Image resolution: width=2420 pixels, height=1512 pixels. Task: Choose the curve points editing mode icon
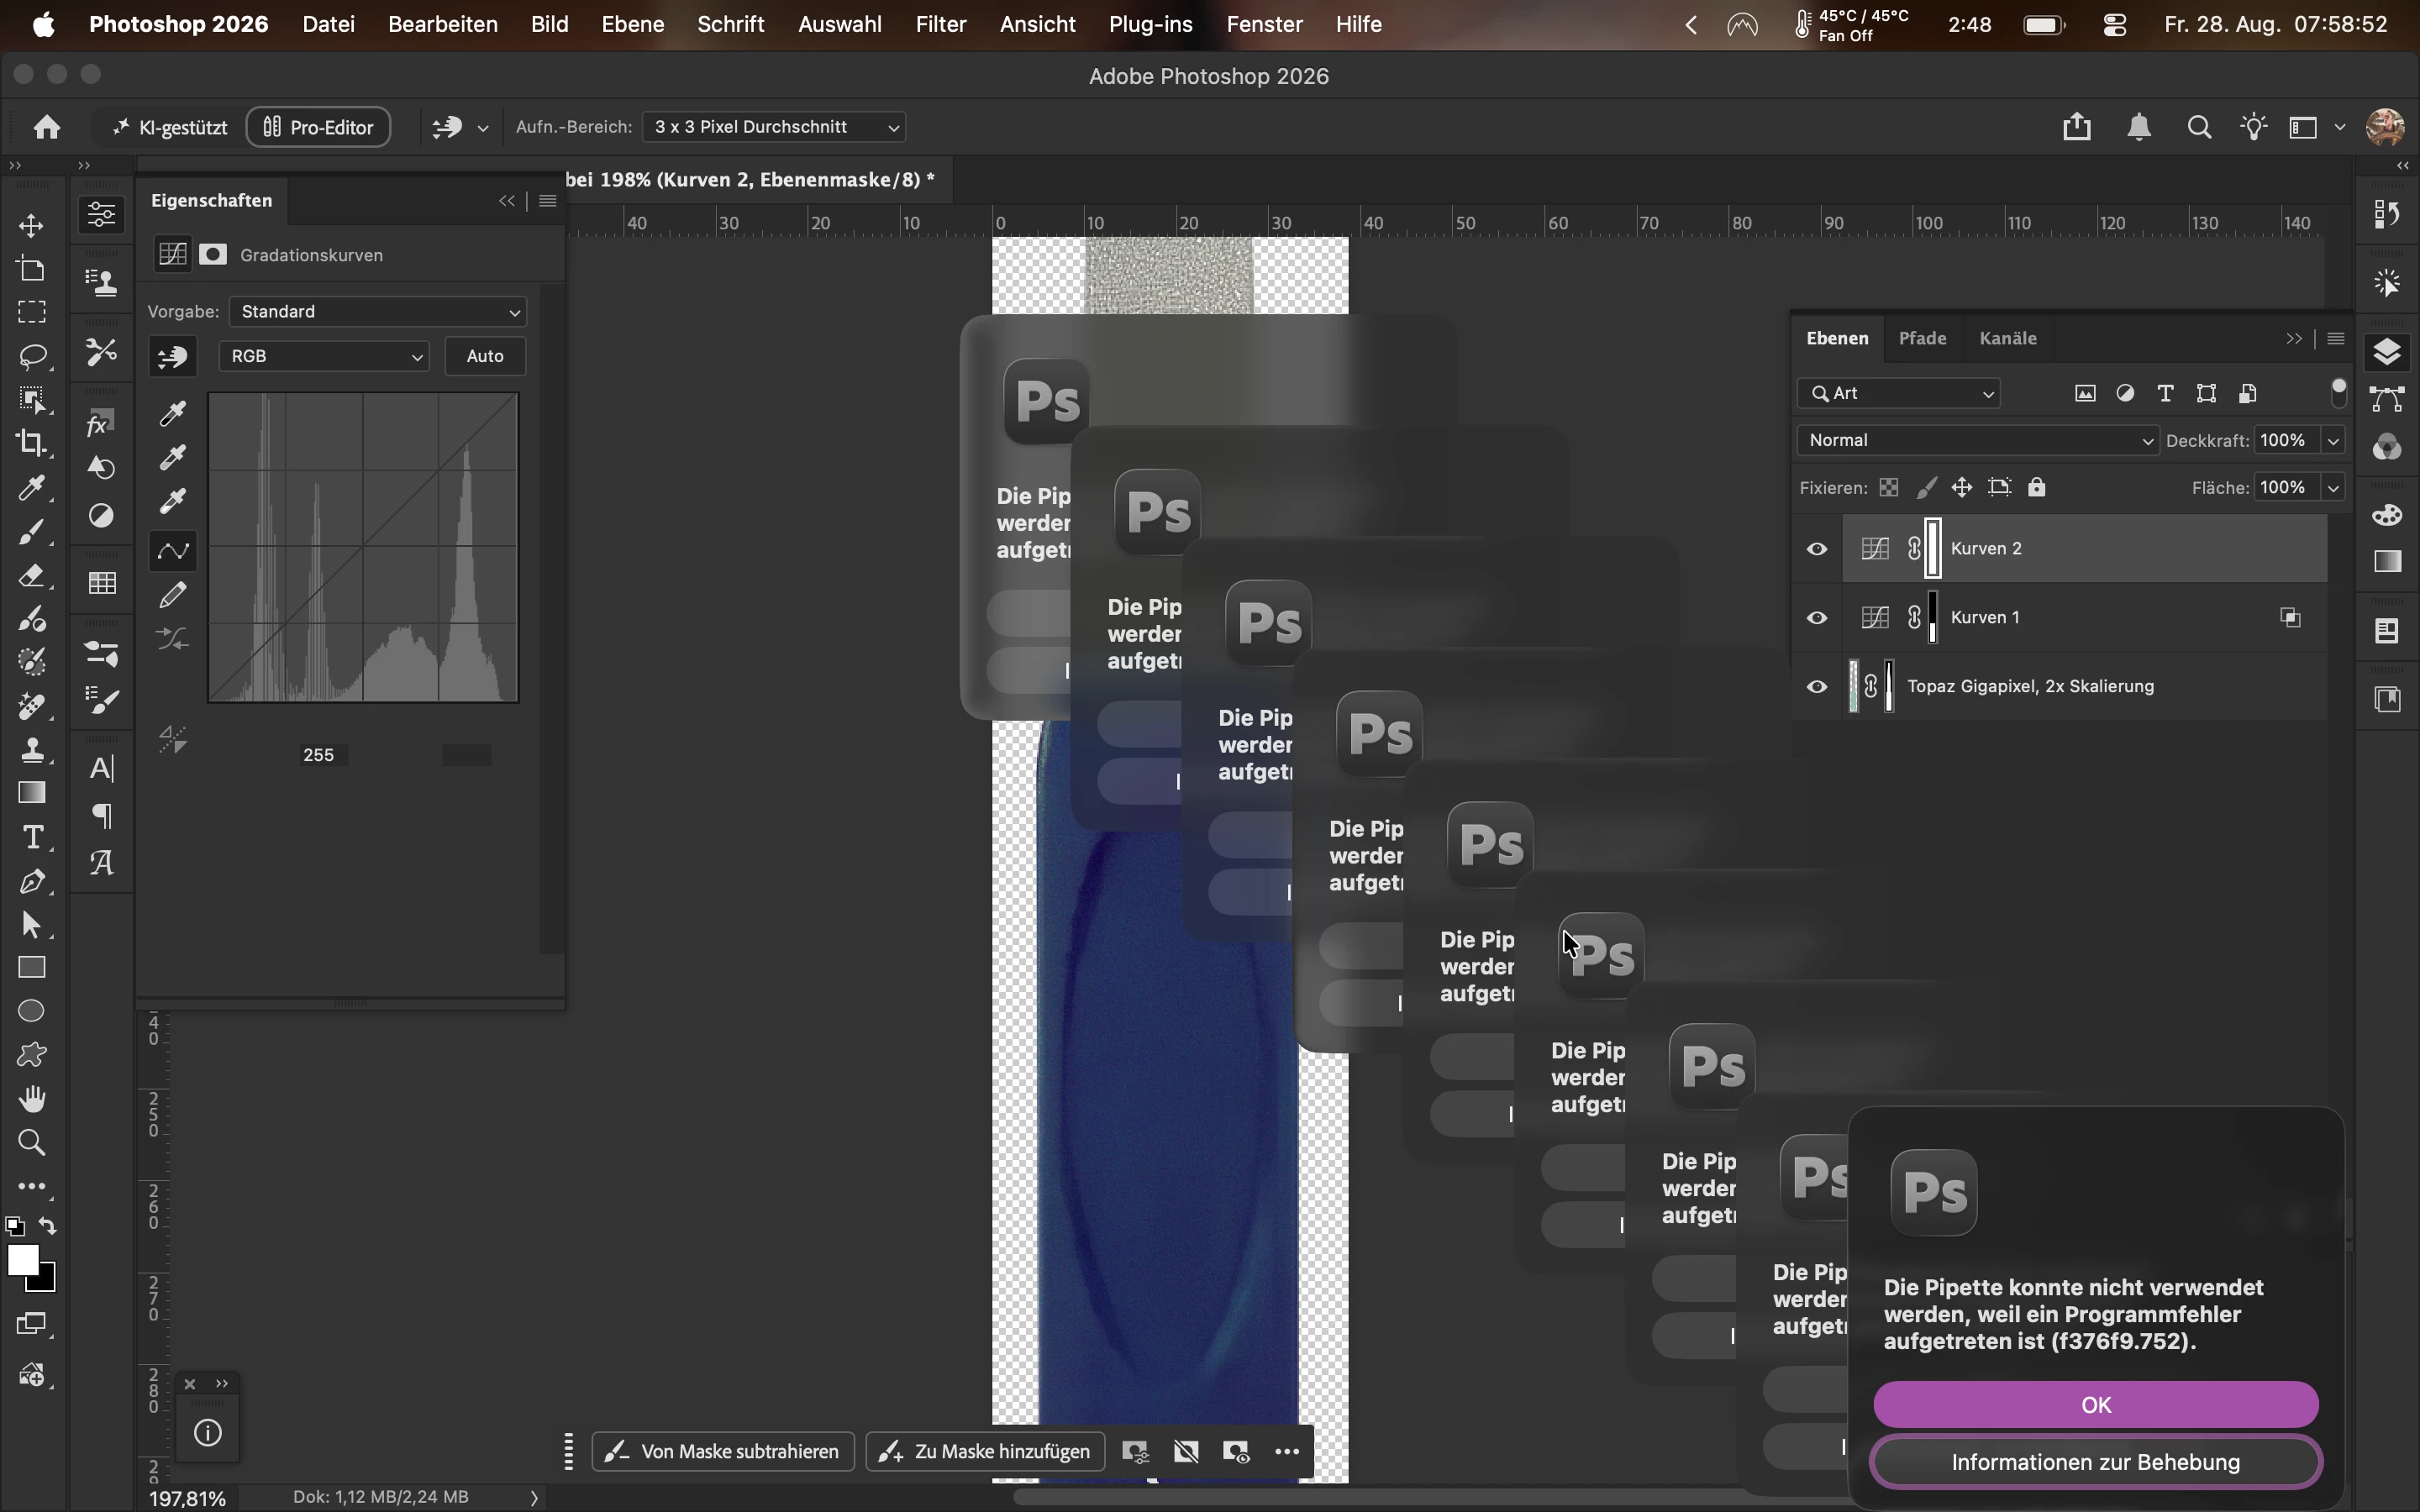[173, 551]
